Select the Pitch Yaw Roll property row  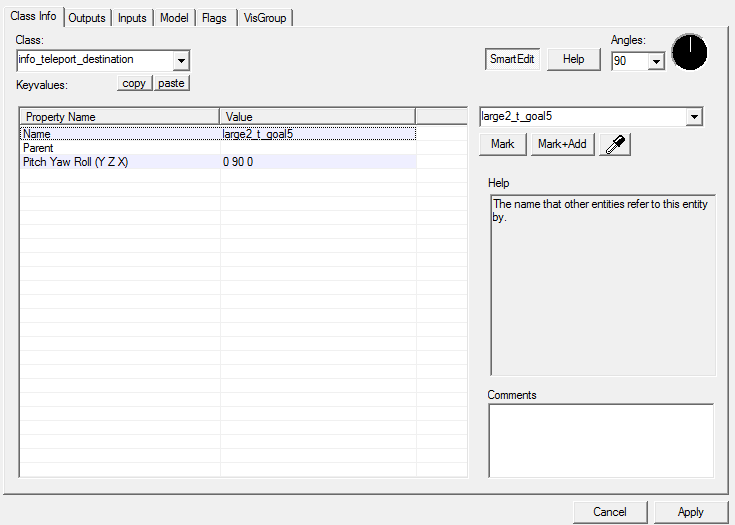tap(218, 162)
